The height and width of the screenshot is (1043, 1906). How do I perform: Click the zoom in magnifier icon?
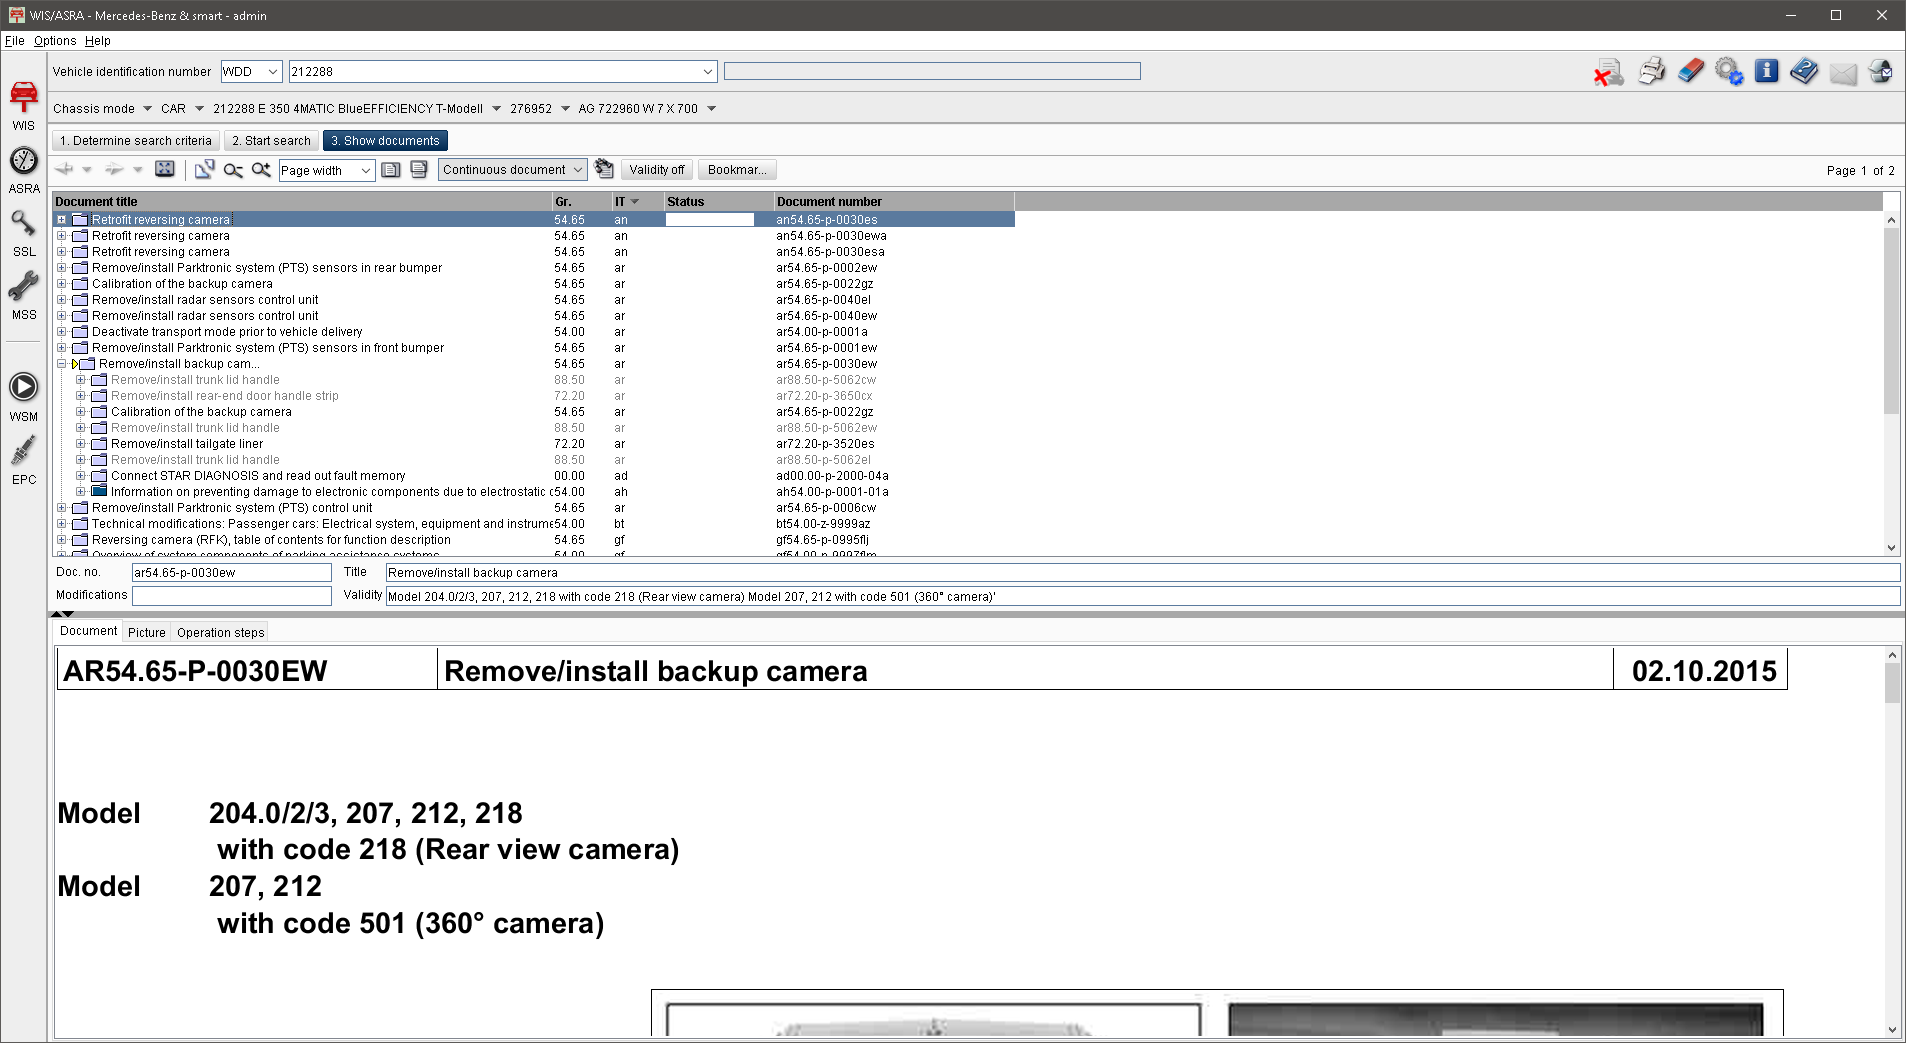[261, 170]
